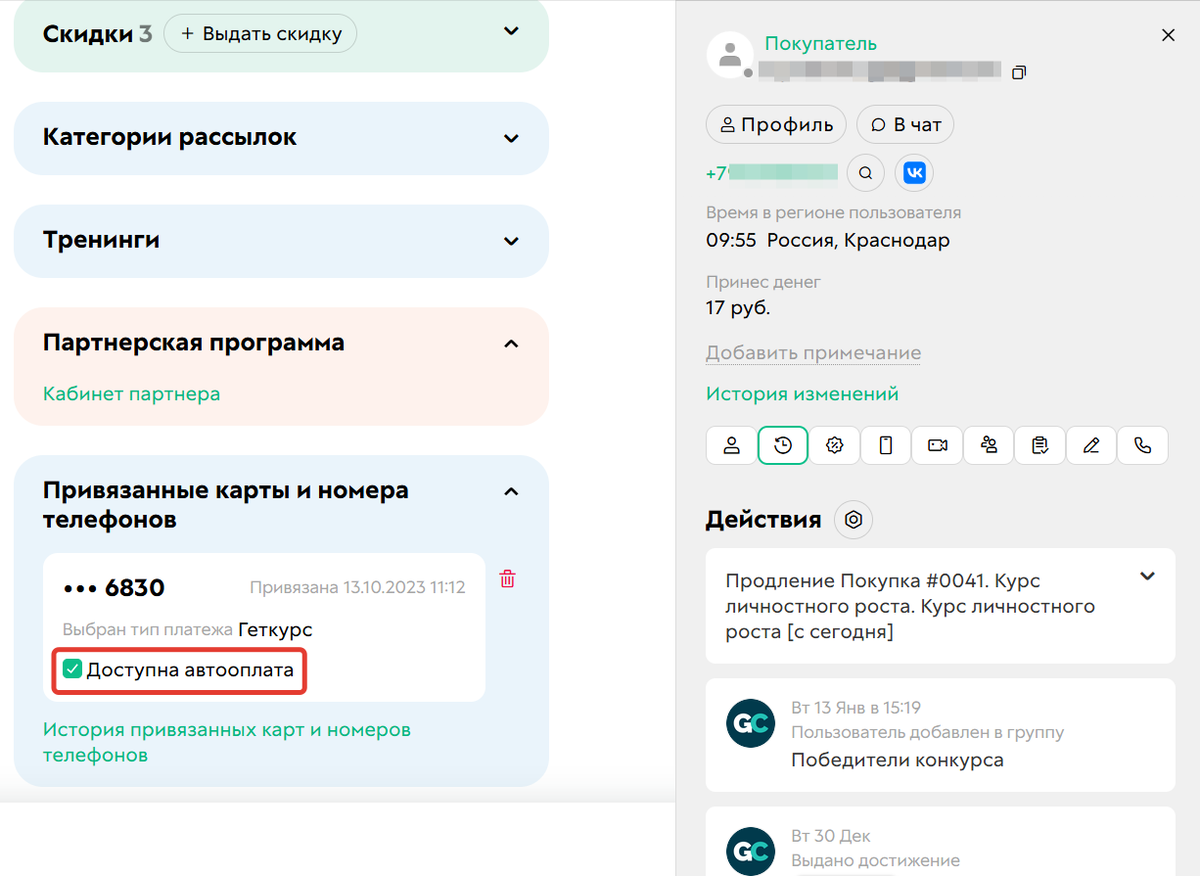
Task: Click the magnifier icon next to phone number
Action: 865,172
